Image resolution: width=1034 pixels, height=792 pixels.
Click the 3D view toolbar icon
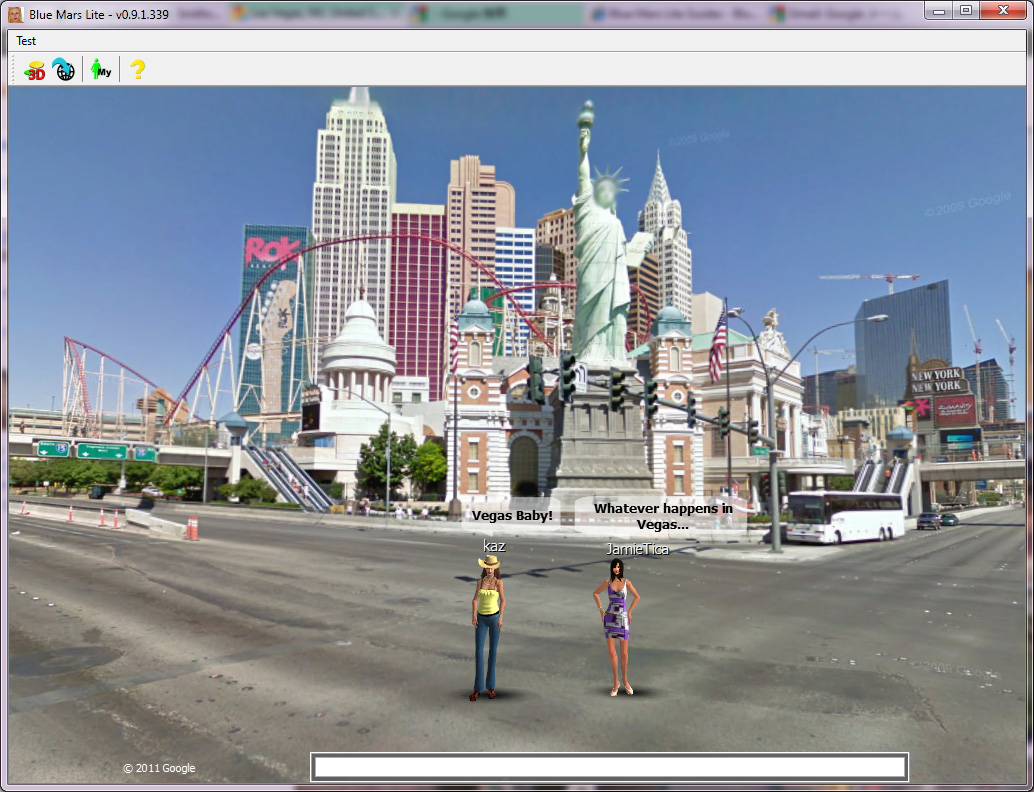point(34,69)
